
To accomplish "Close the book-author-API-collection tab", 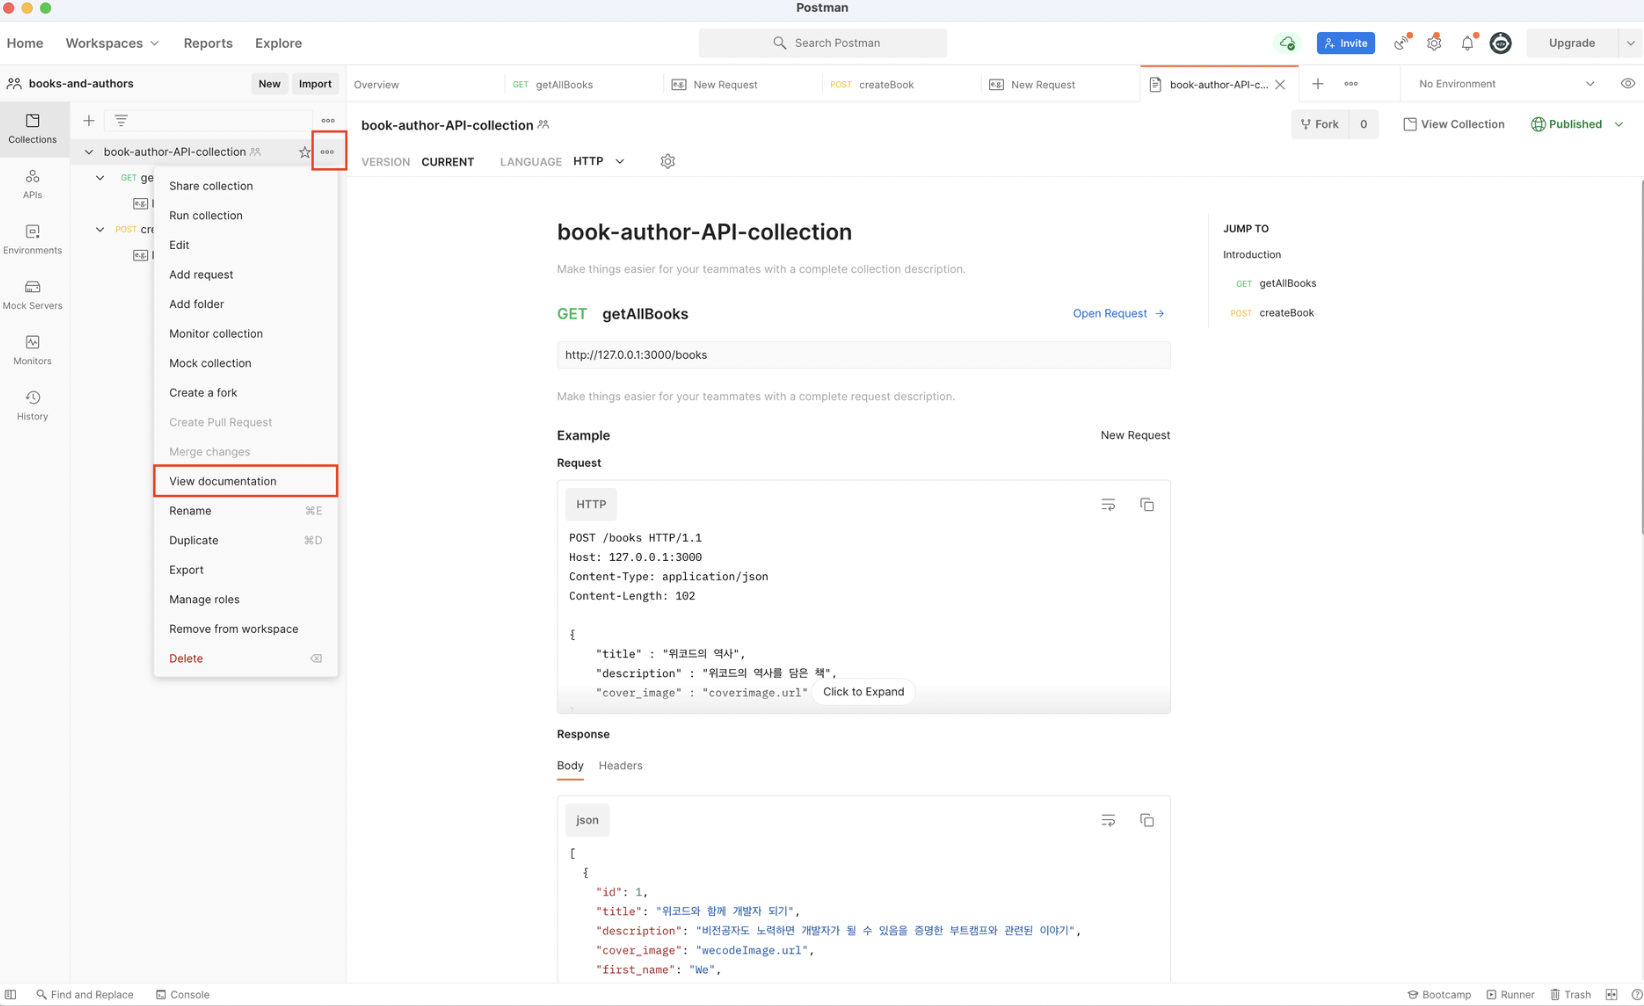I will 1280,85.
